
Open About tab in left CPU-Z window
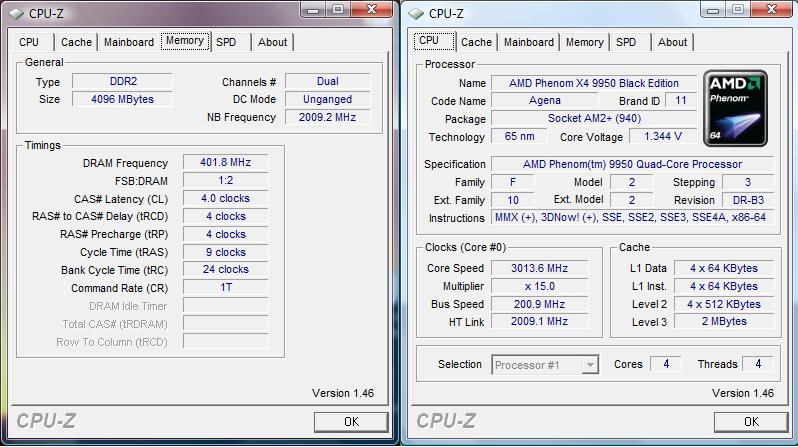pos(272,42)
